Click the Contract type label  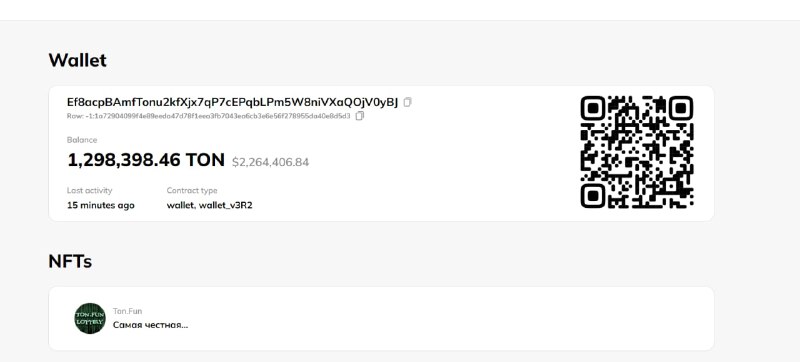[192, 191]
